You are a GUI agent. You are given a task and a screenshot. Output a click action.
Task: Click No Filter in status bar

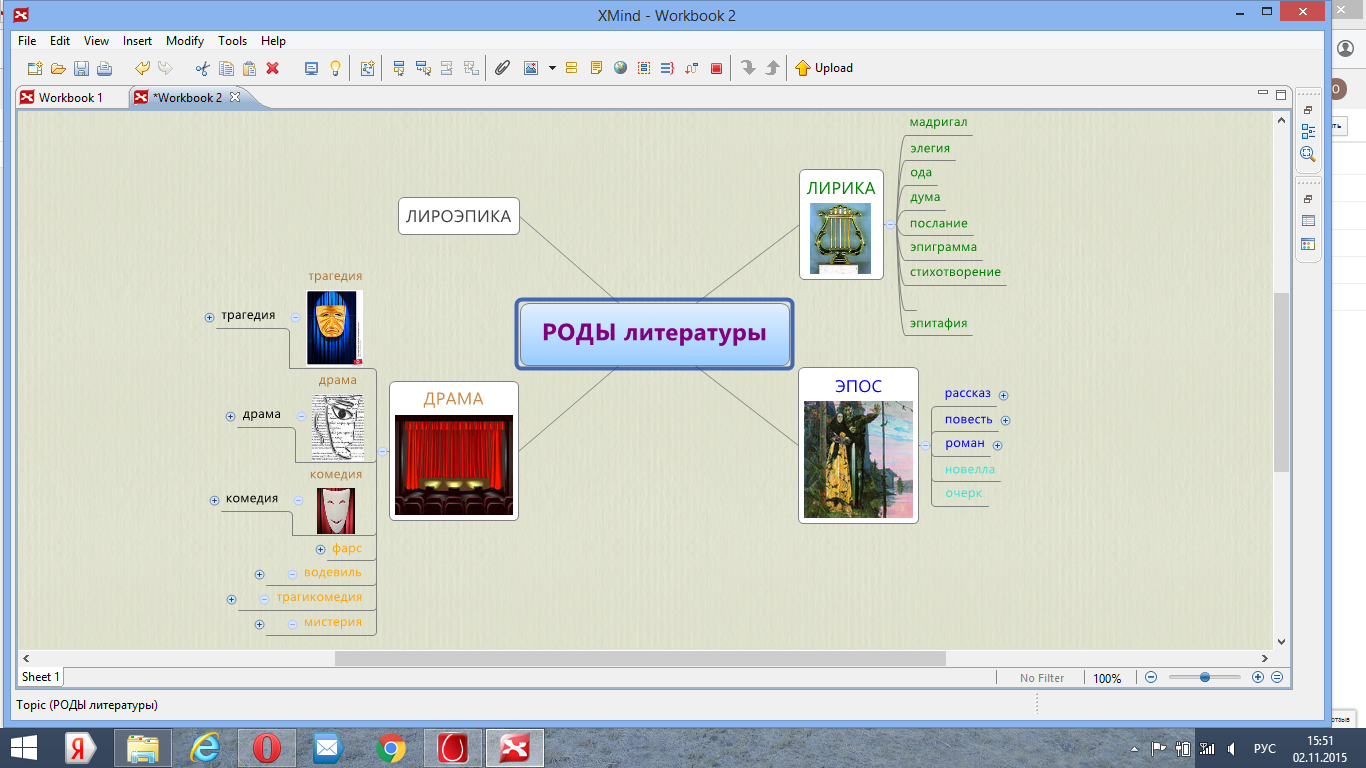pos(1042,678)
